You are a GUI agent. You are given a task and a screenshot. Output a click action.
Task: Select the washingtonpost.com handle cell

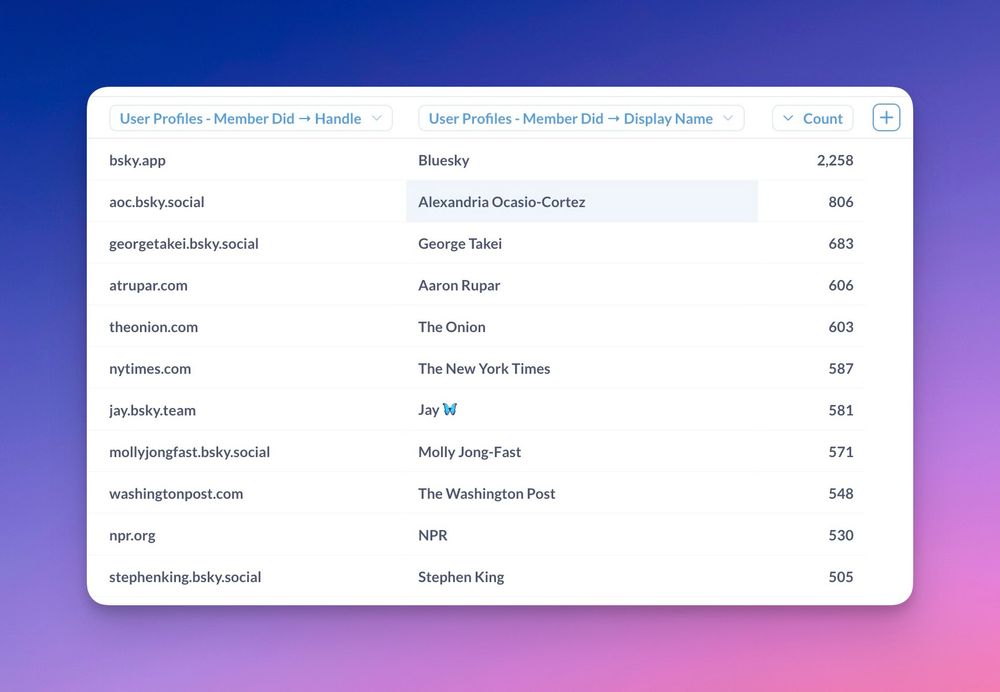[x=176, y=494]
